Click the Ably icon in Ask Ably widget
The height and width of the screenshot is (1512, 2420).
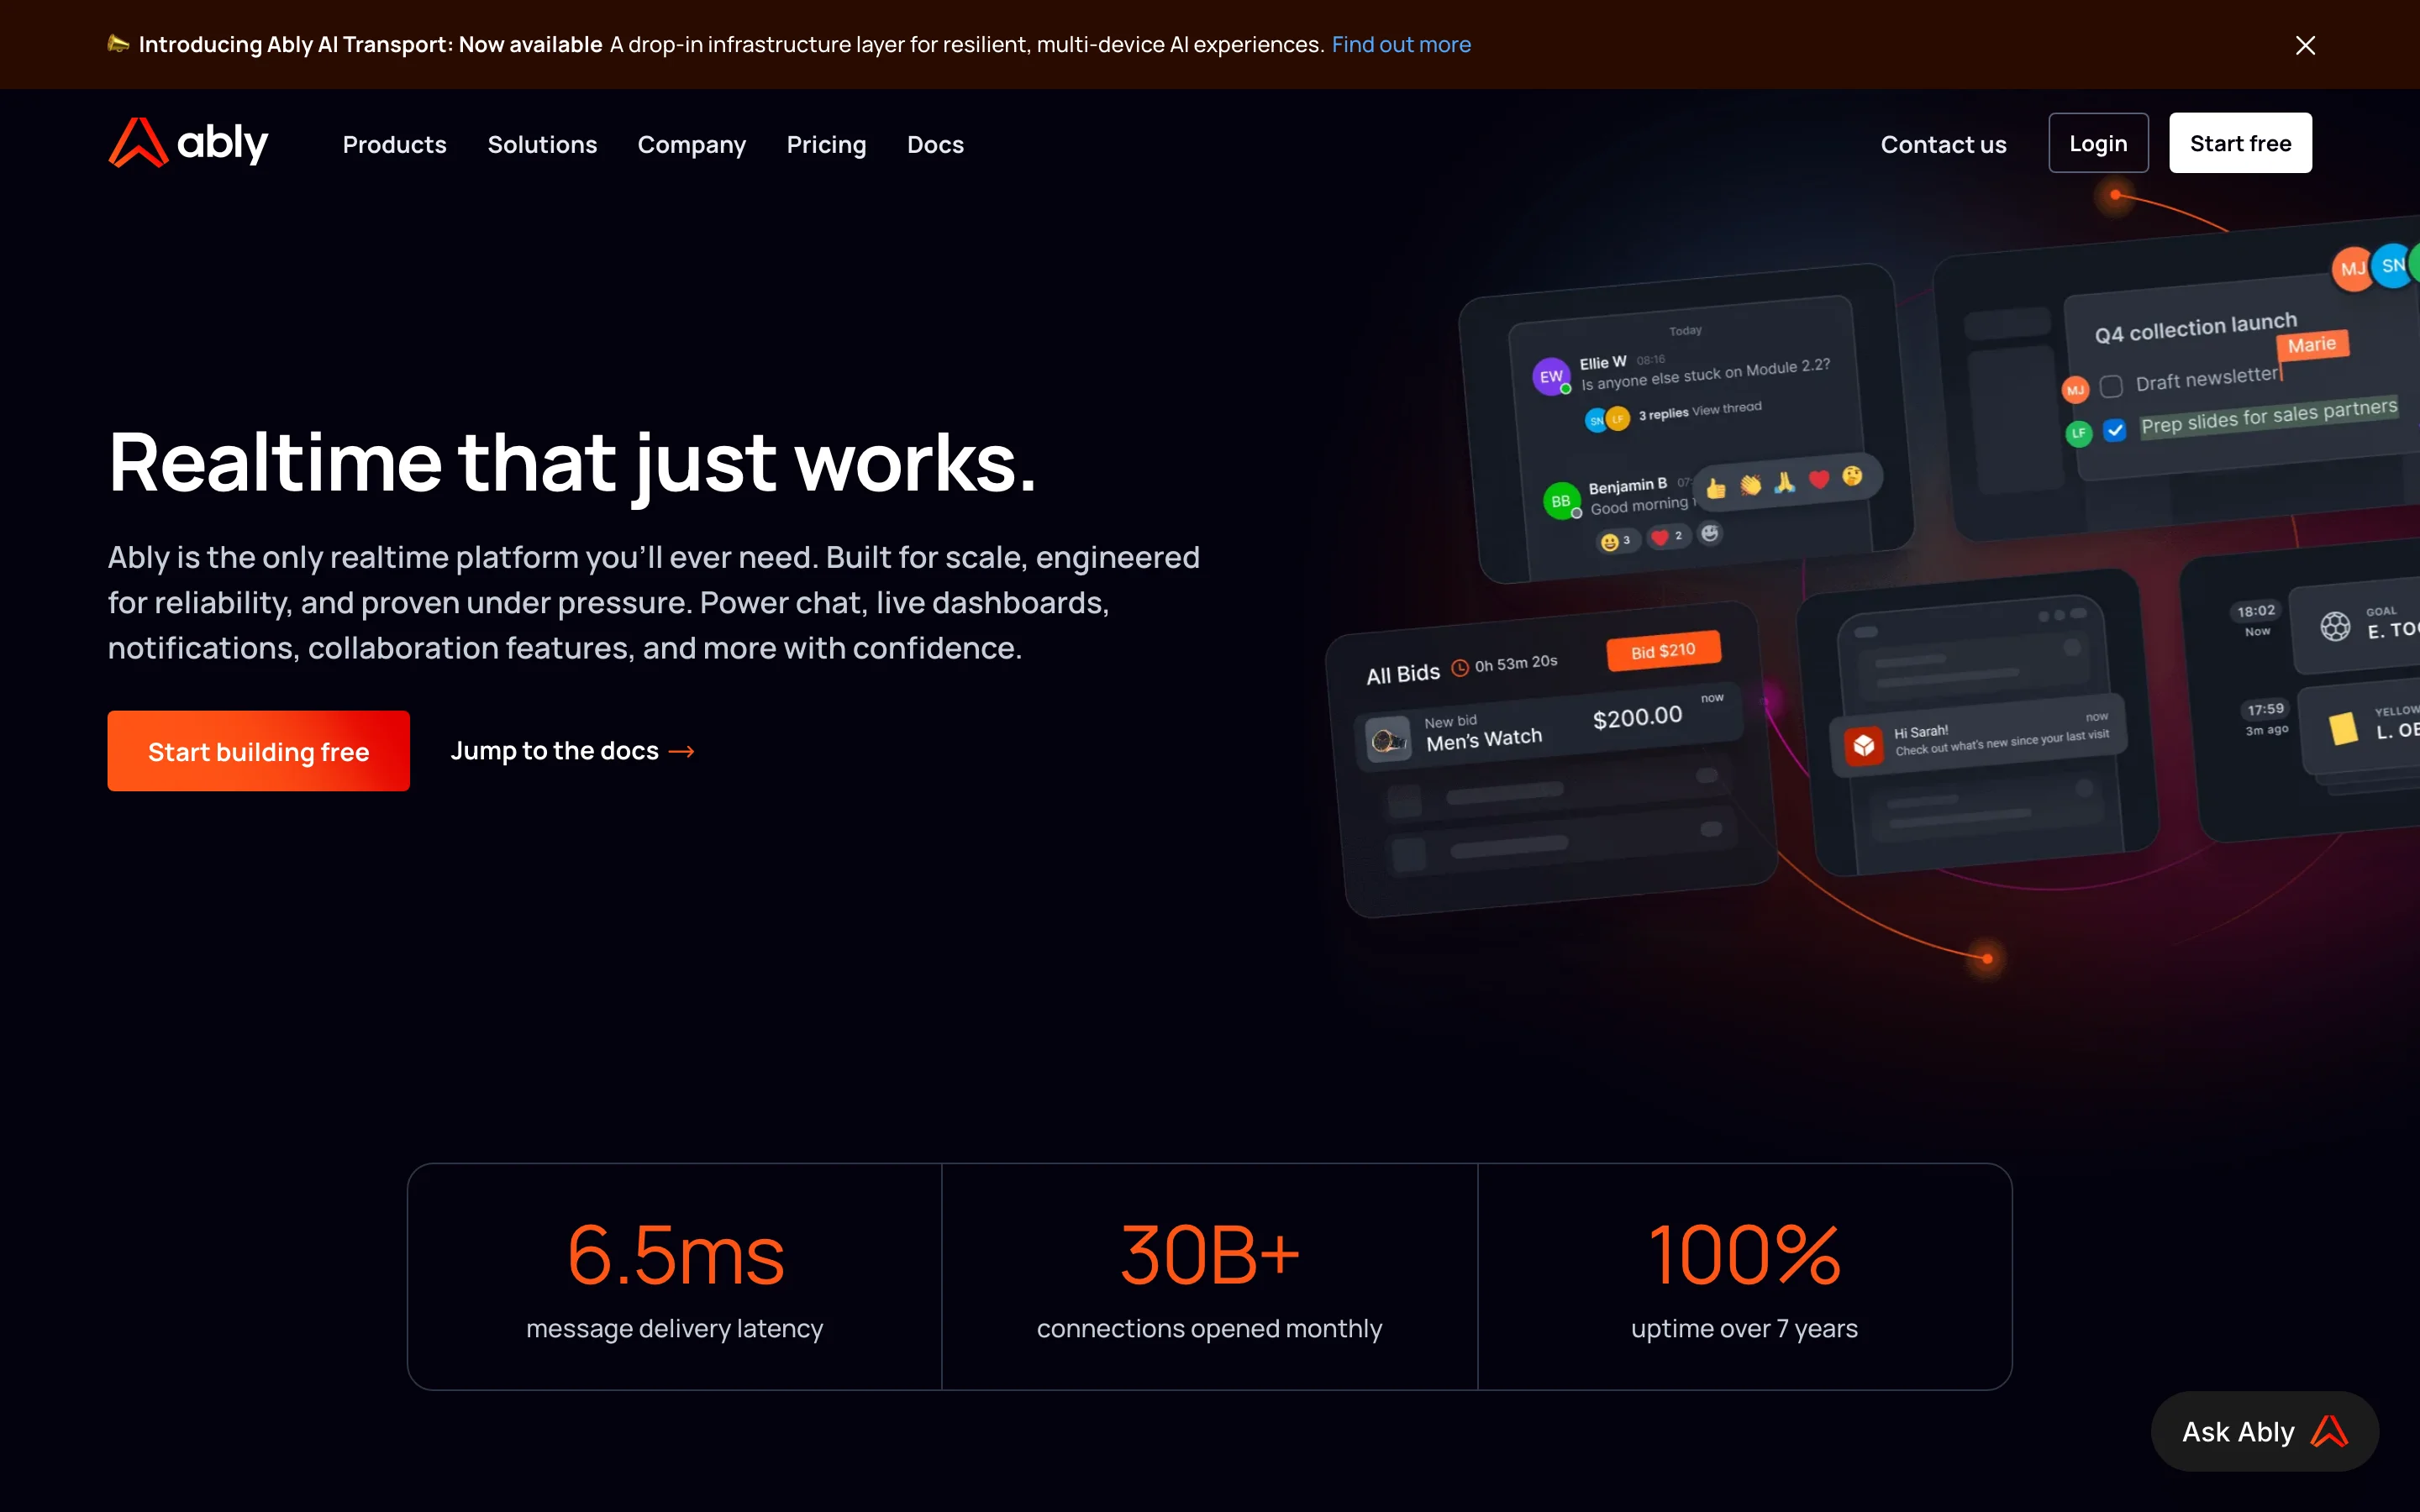pyautogui.click(x=2329, y=1431)
